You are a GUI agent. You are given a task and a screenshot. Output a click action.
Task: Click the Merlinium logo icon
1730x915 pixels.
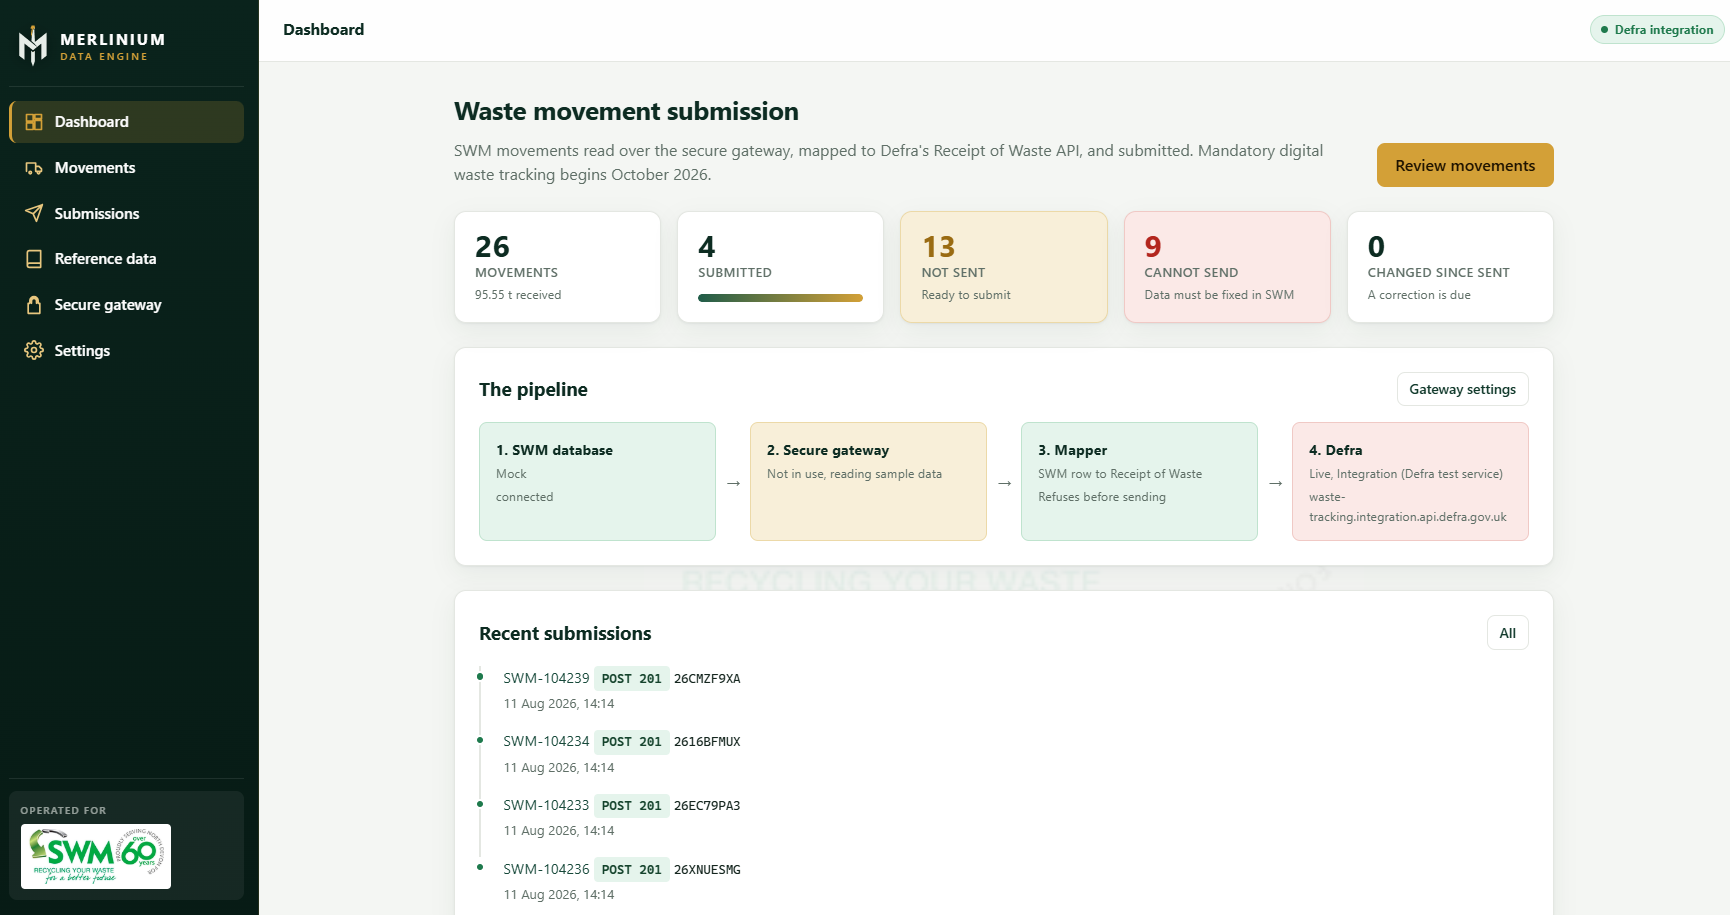pyautogui.click(x=33, y=45)
